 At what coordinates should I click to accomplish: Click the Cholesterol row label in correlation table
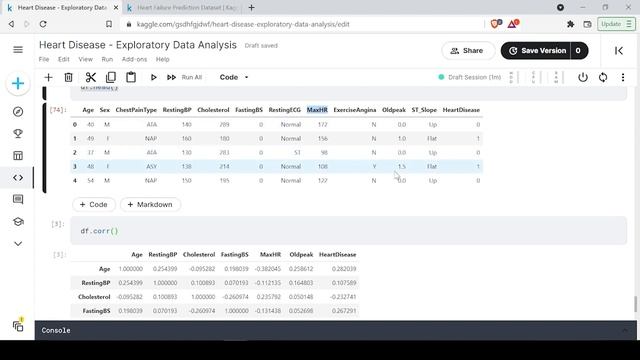(94, 297)
